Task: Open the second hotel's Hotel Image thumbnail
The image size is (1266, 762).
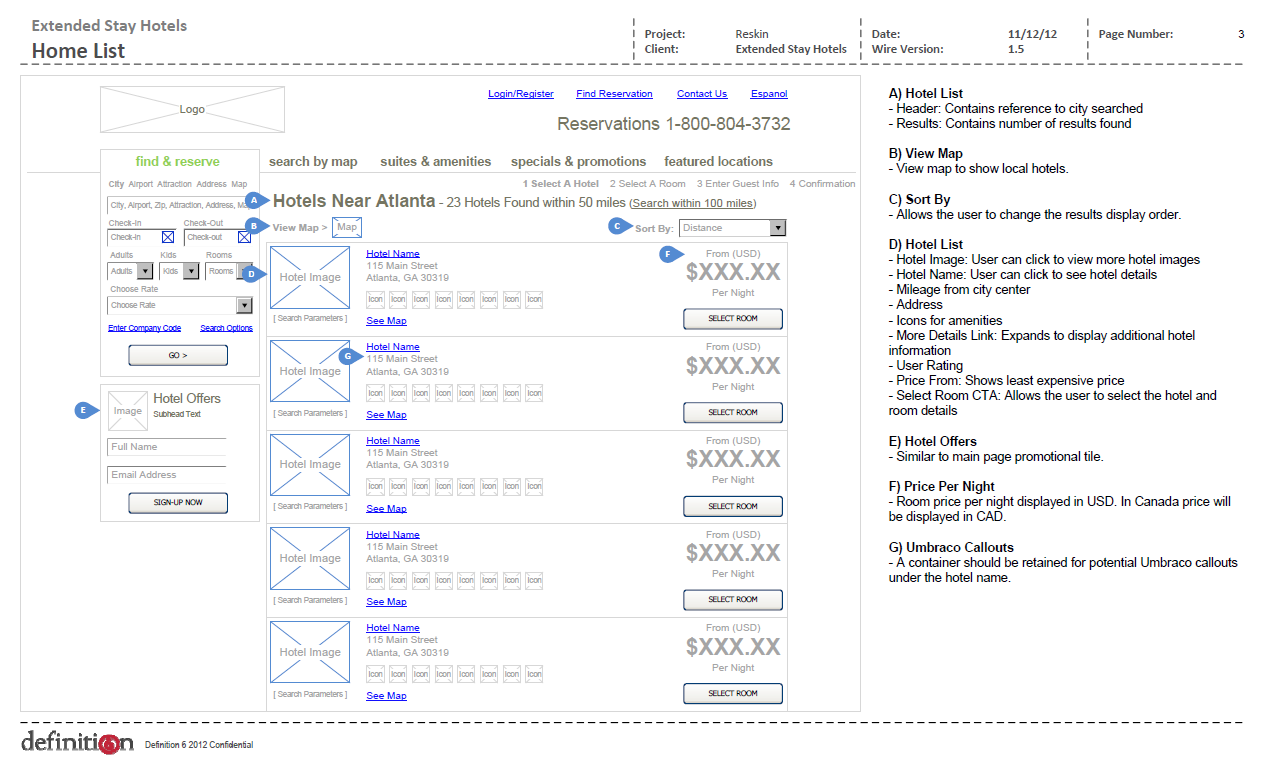Action: pyautogui.click(x=310, y=371)
